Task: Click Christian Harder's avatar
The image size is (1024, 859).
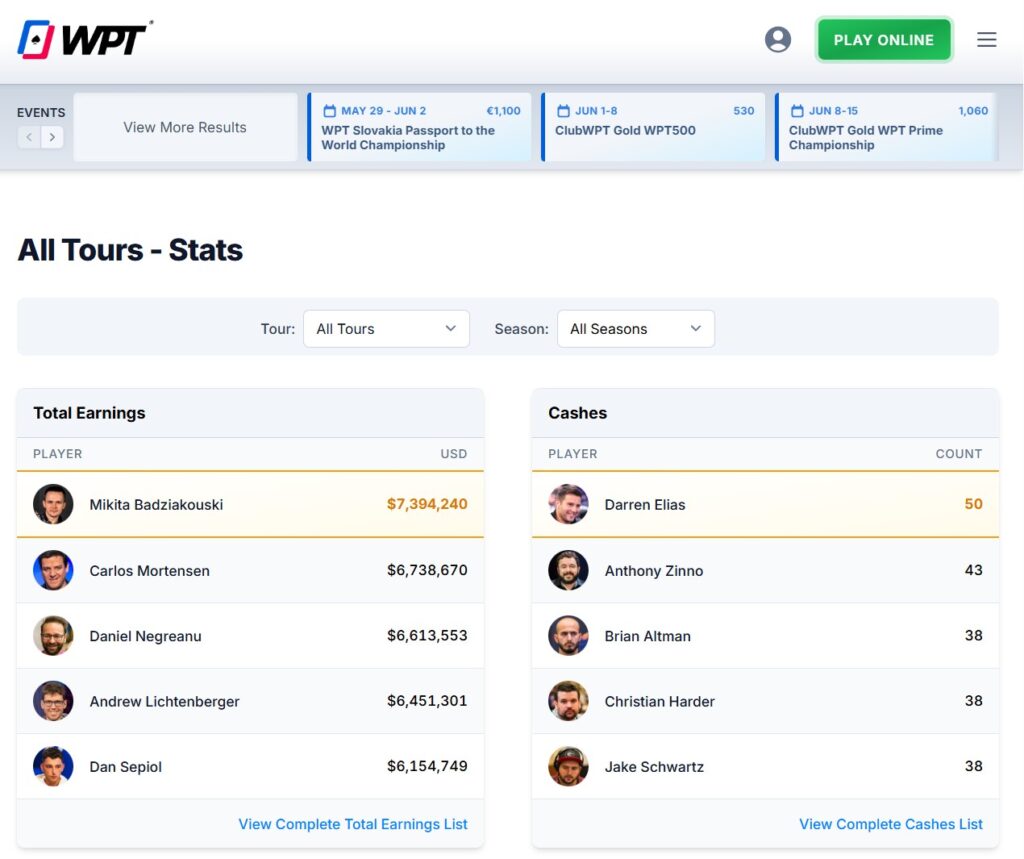Action: click(568, 701)
